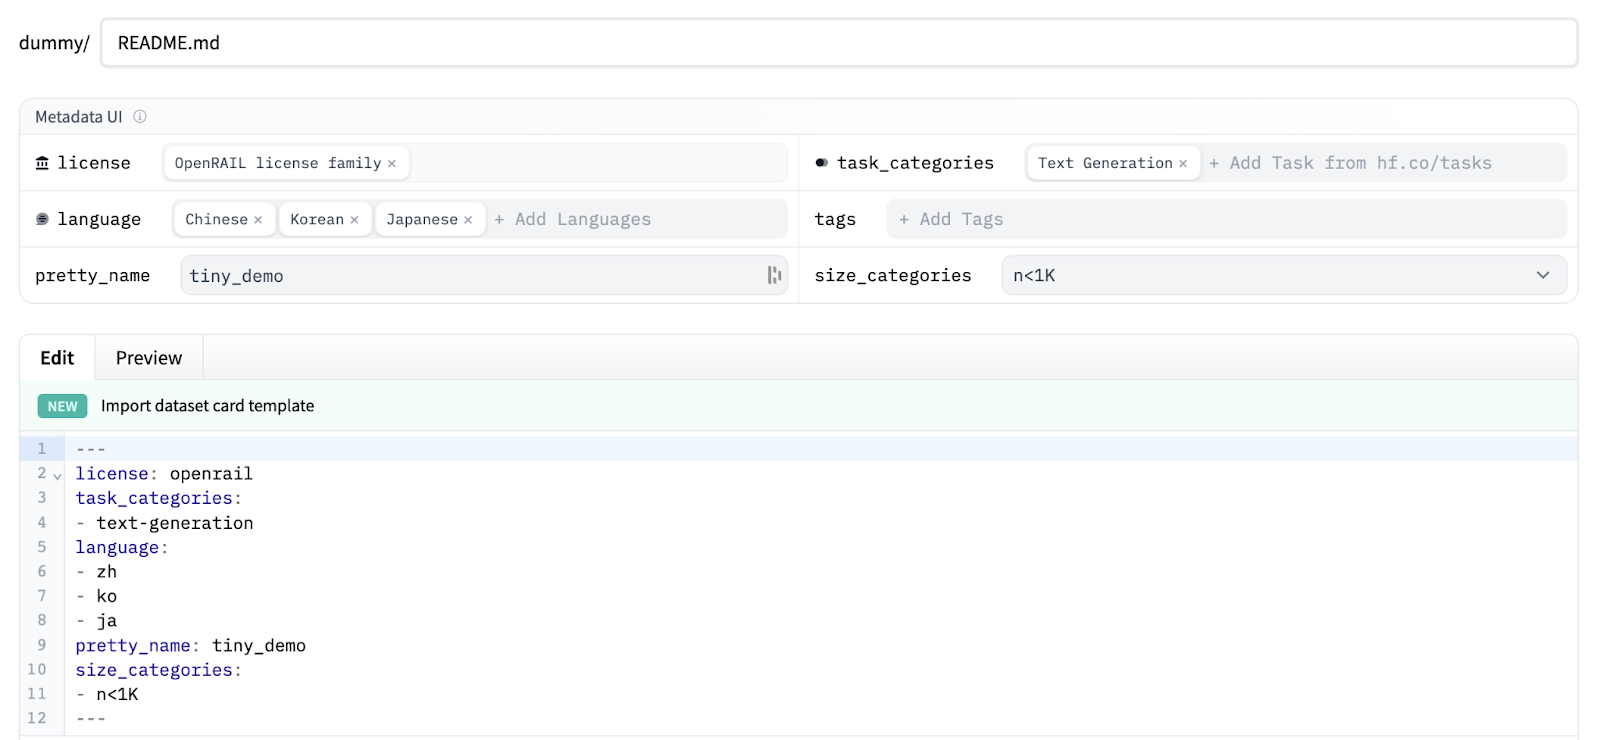The width and height of the screenshot is (1600, 740).
Task: Click the license scale icon
Action: 42,163
